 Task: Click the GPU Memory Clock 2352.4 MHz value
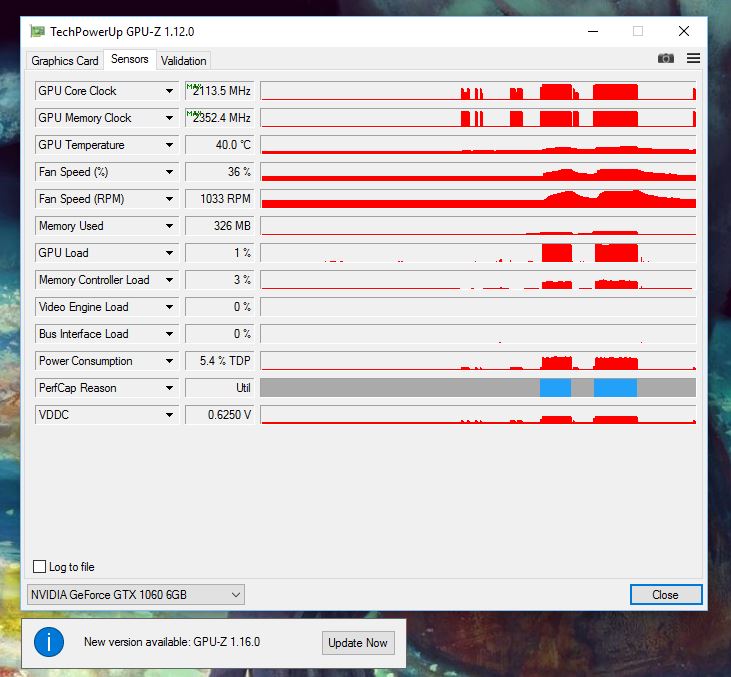(x=220, y=118)
